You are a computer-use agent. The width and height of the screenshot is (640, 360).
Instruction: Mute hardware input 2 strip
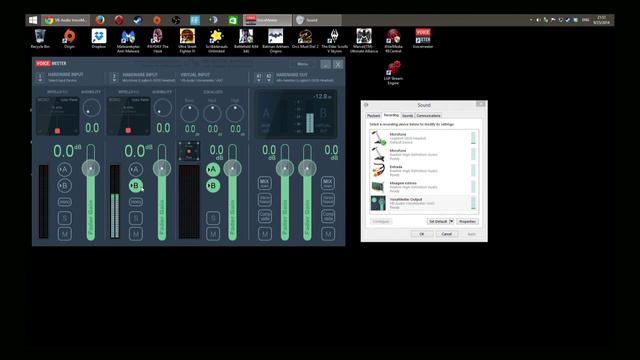click(136, 234)
